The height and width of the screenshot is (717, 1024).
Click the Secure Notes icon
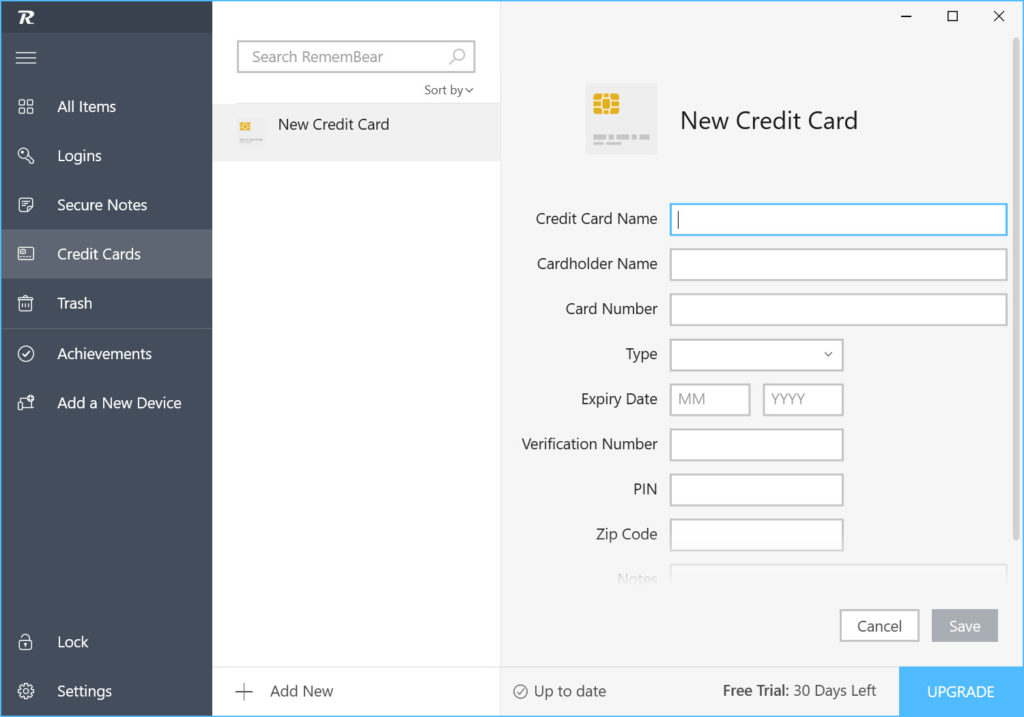click(26, 205)
